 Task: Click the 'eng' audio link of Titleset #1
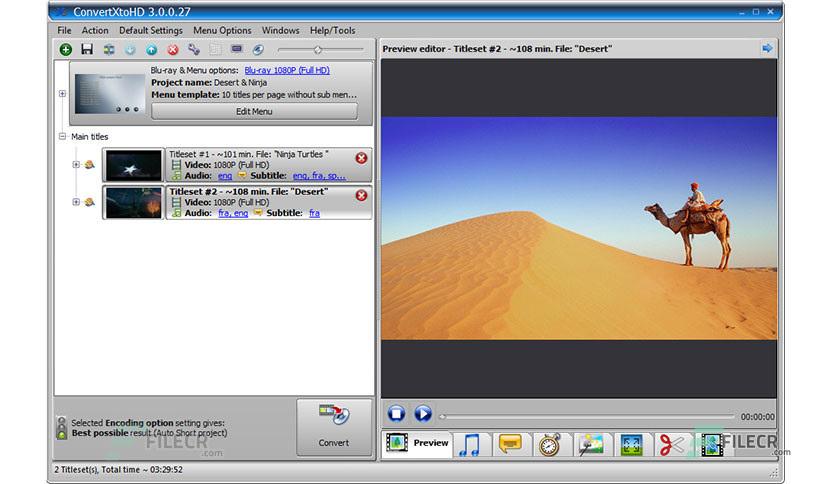tap(225, 175)
